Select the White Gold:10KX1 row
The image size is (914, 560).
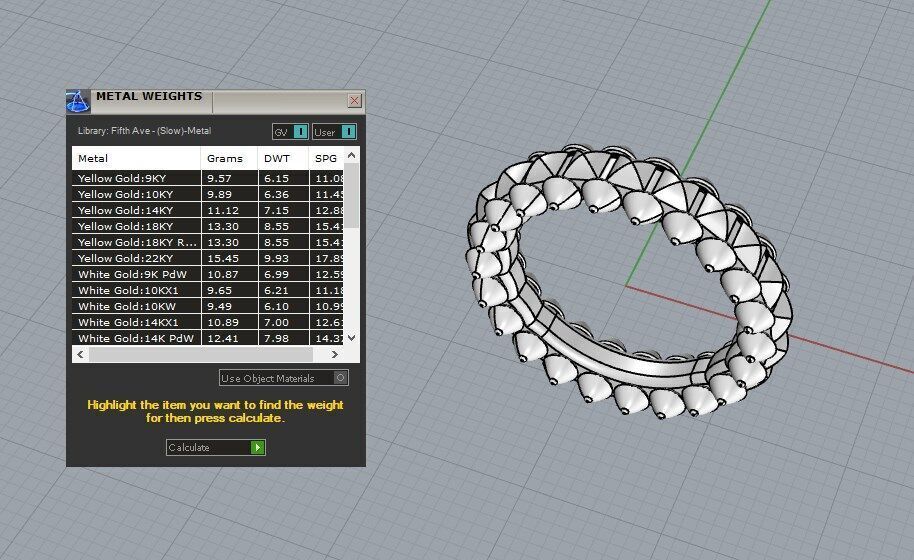click(208, 290)
